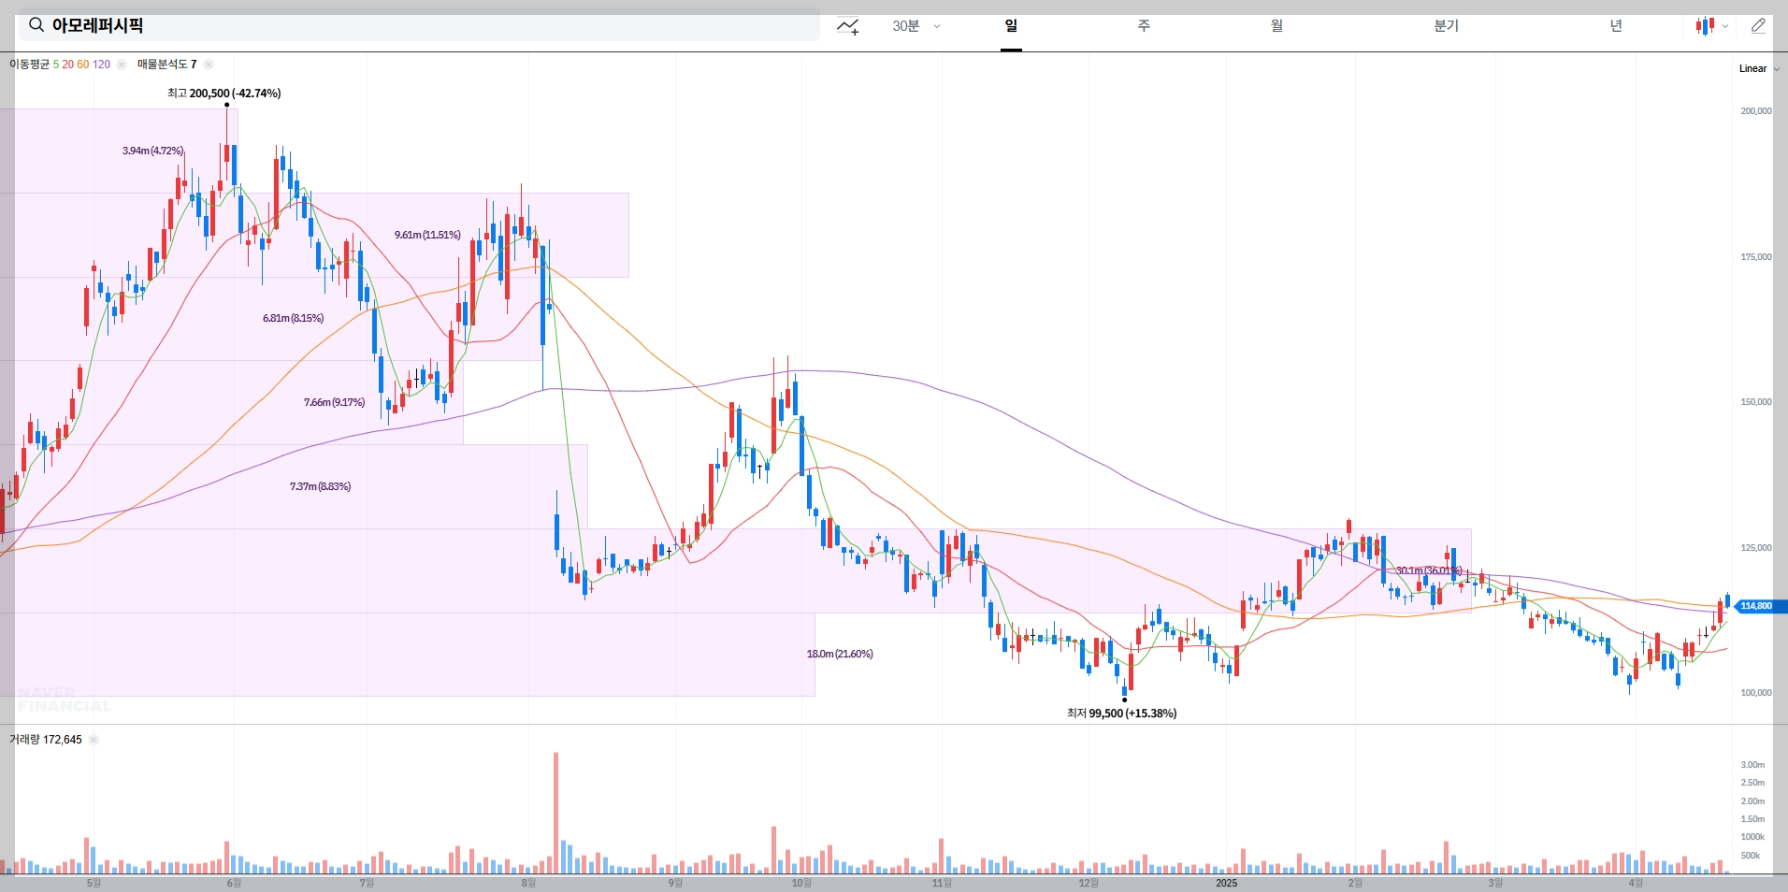Open the candlestick chart-type dropdown

click(x=1712, y=26)
